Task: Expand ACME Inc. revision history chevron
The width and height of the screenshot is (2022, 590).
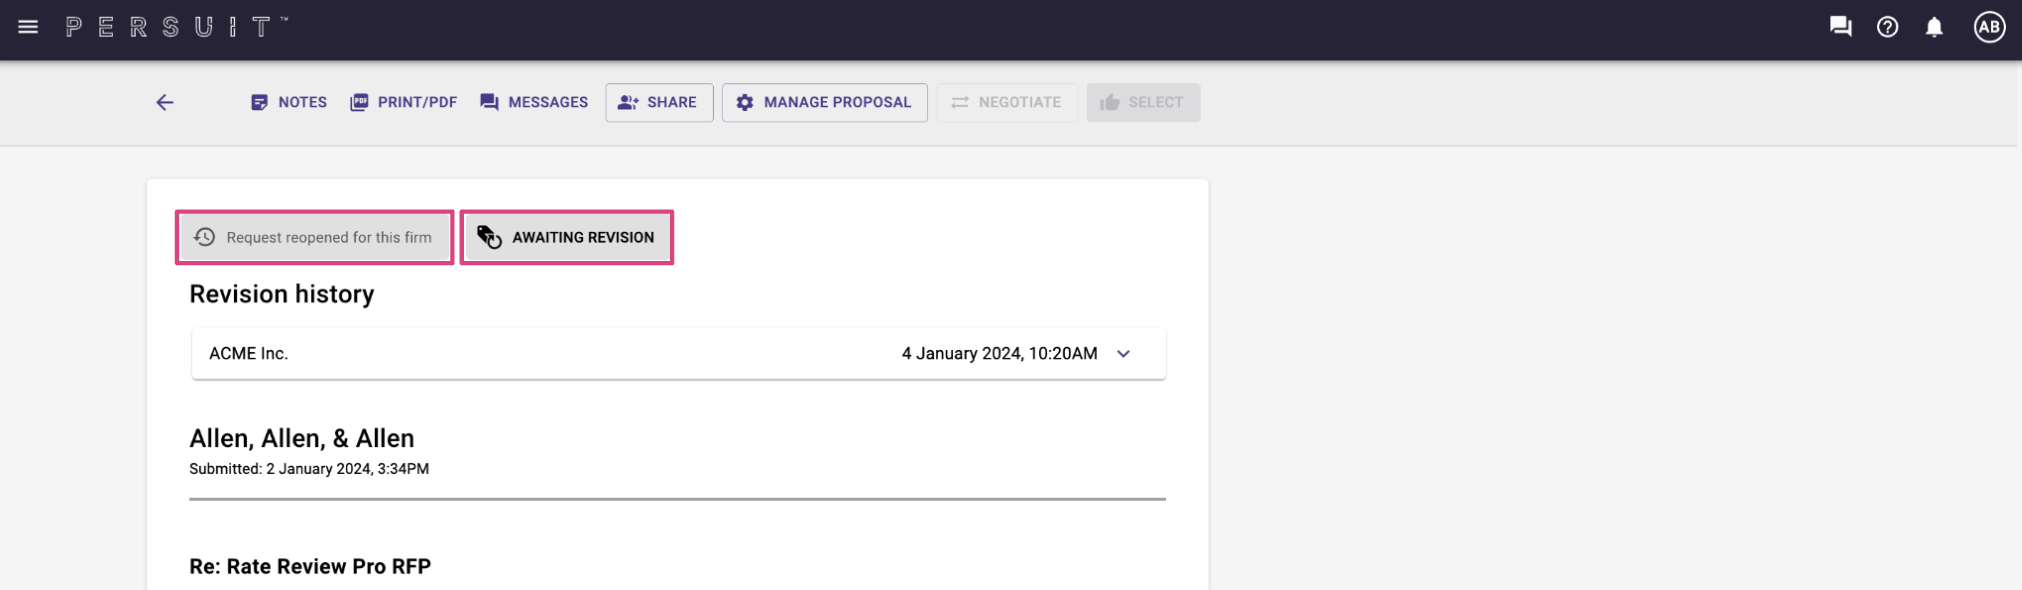Action: [1123, 354]
